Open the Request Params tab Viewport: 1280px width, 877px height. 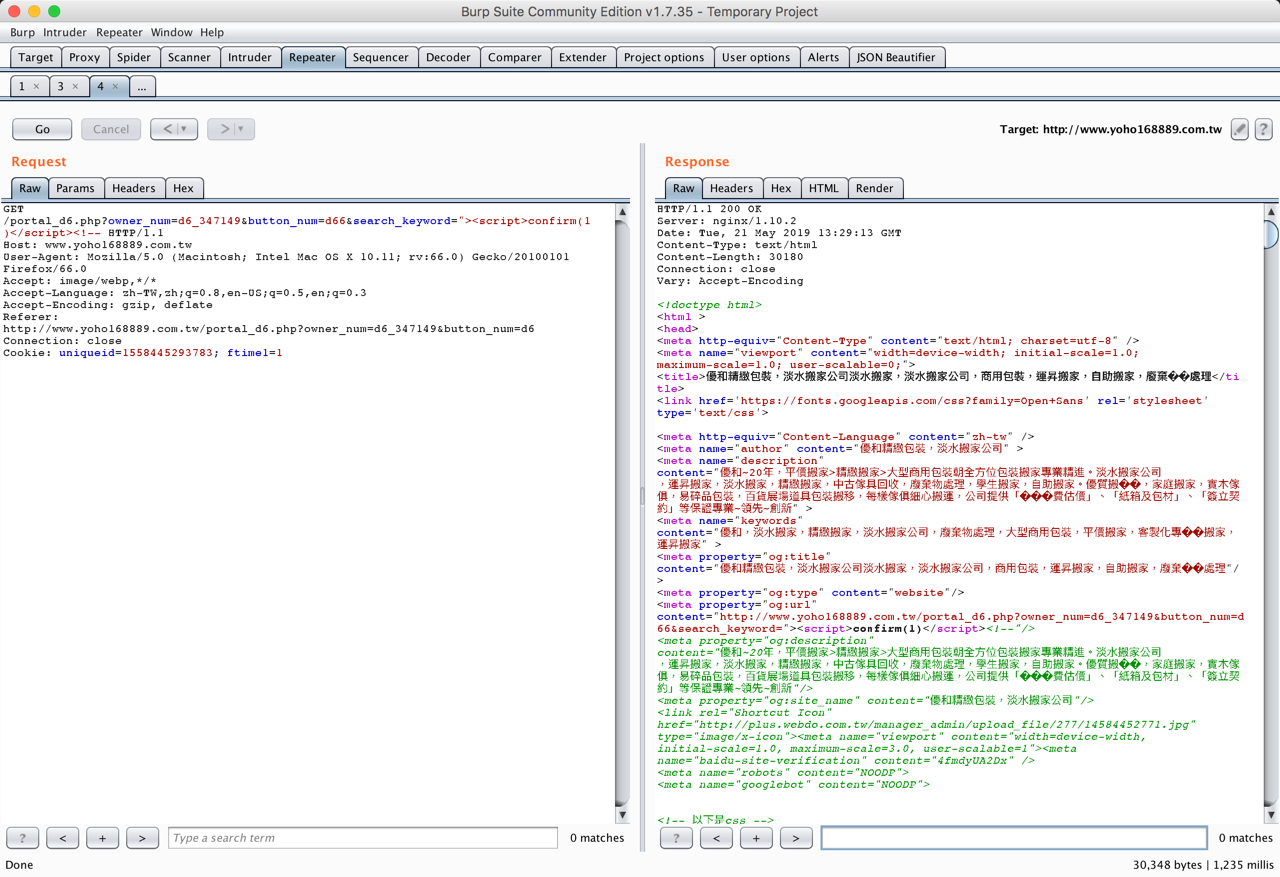(x=75, y=188)
